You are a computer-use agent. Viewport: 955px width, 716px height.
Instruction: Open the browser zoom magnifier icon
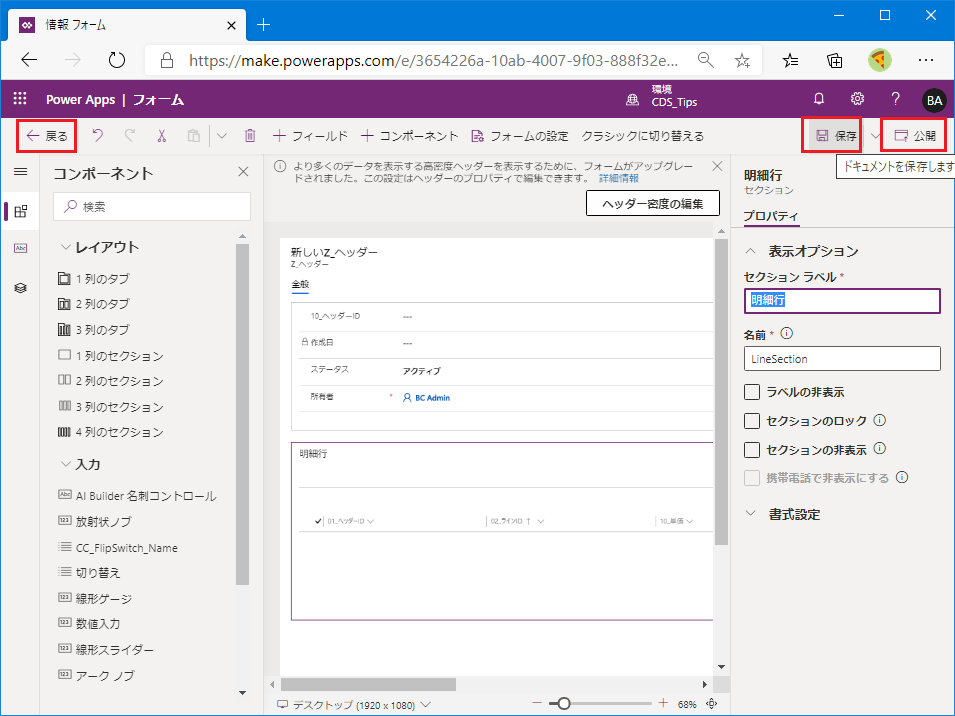[705, 60]
